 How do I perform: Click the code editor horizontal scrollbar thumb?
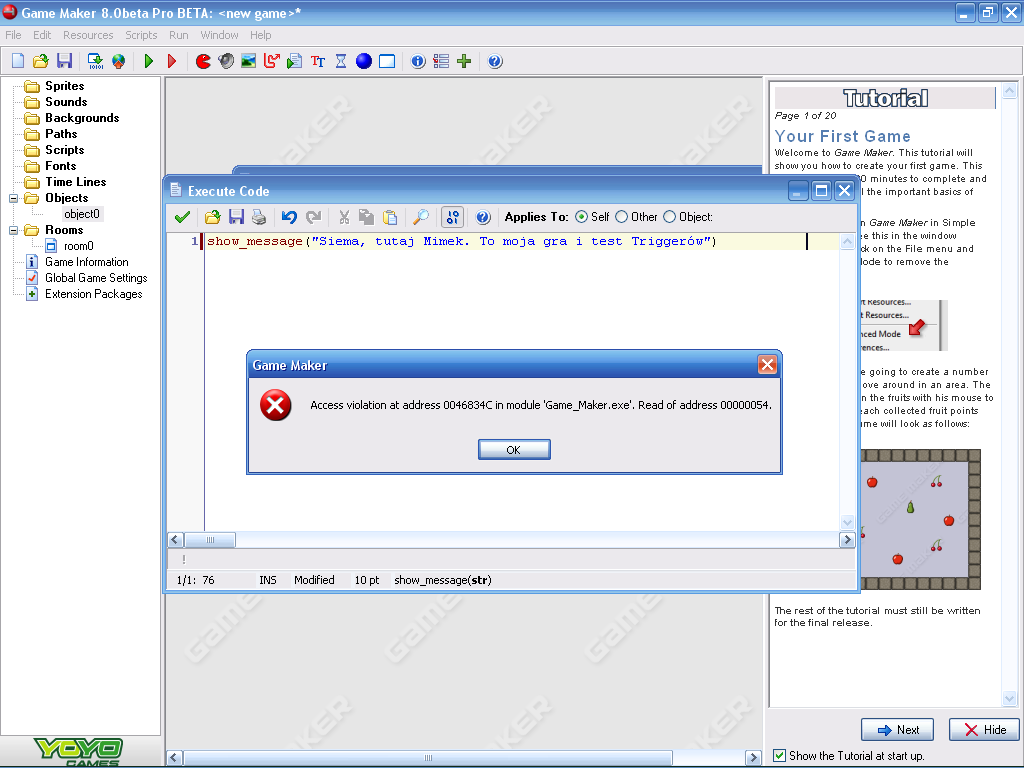pyautogui.click(x=210, y=540)
